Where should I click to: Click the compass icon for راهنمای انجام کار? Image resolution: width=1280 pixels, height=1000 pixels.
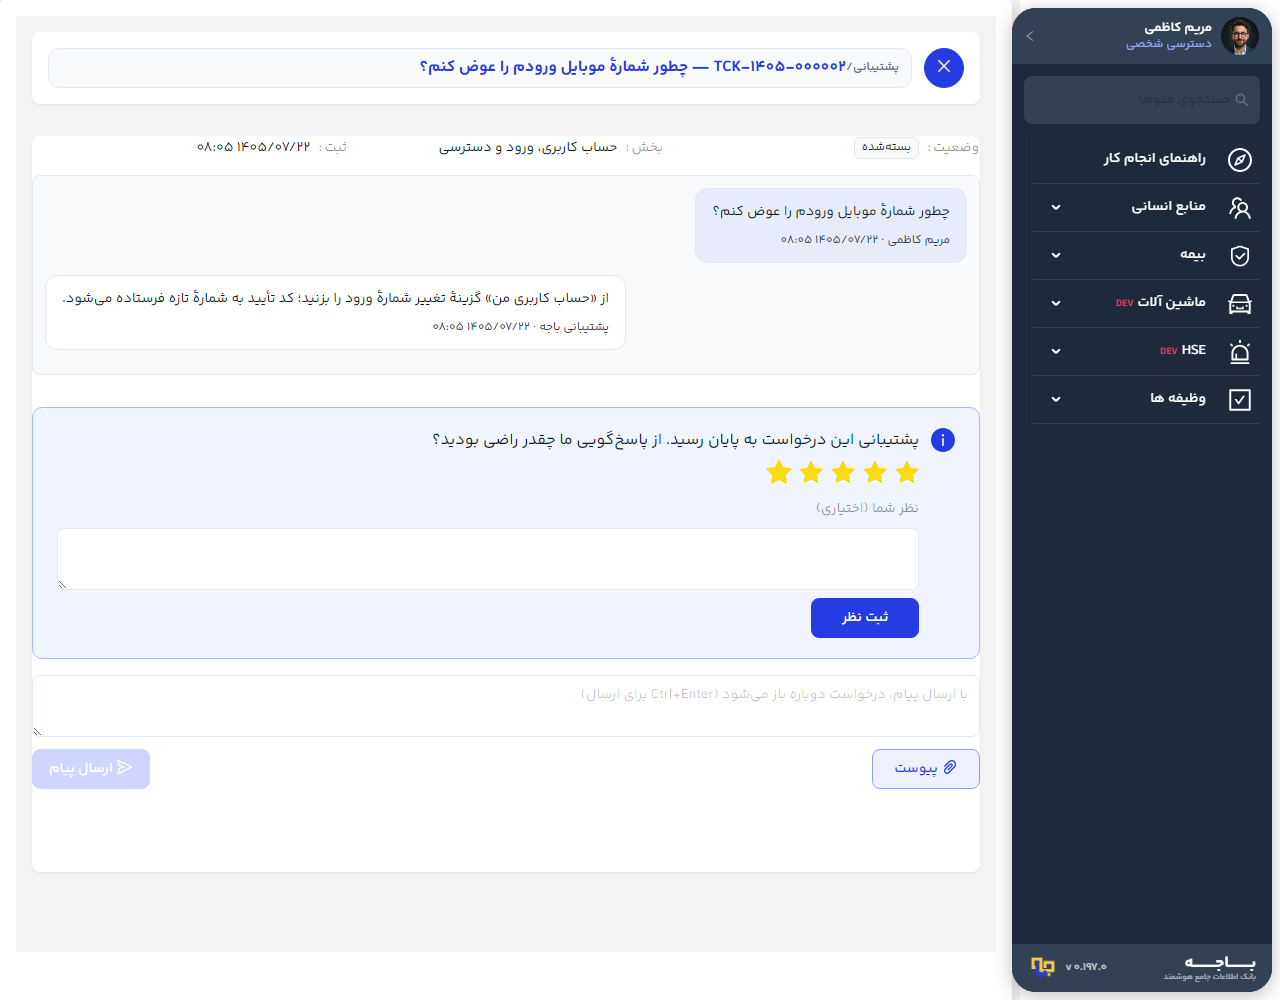(1240, 160)
